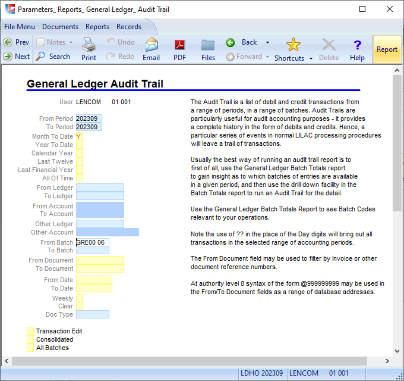Click the scroll up arrow
The height and width of the screenshot is (381, 404).
click(x=397, y=70)
